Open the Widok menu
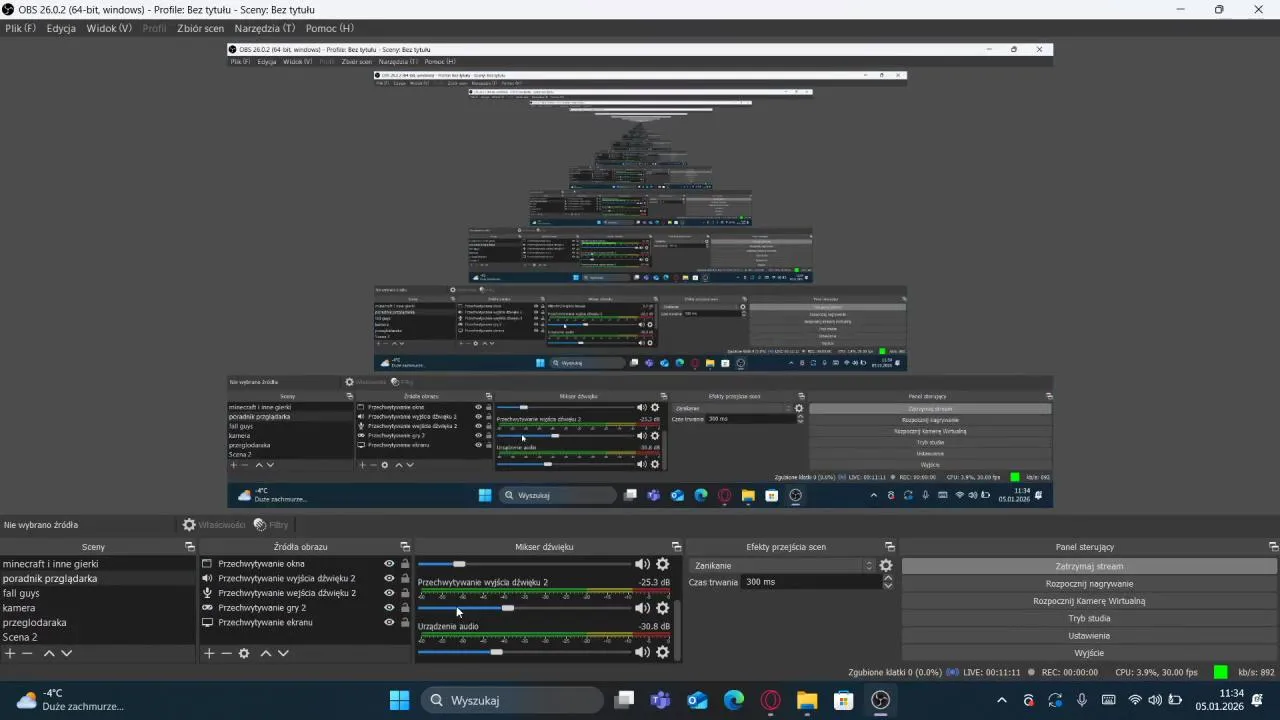This screenshot has width=1280, height=720. [x=109, y=28]
